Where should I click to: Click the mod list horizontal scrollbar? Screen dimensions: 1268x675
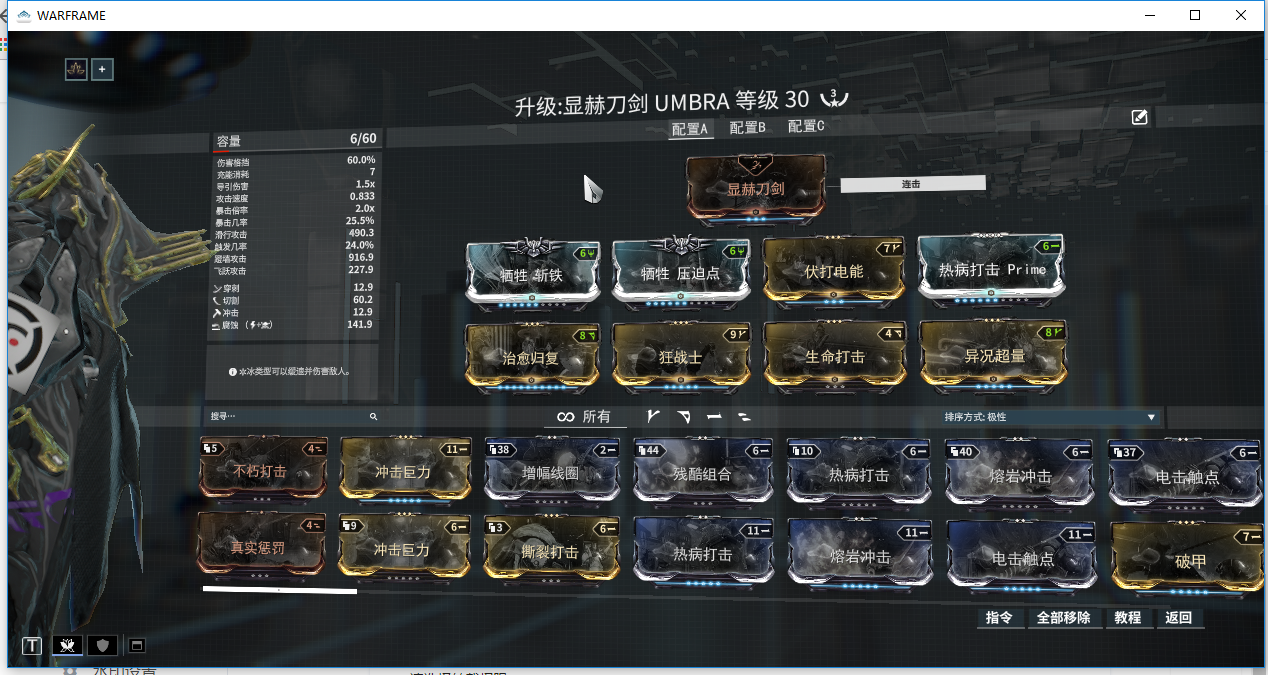(280, 591)
